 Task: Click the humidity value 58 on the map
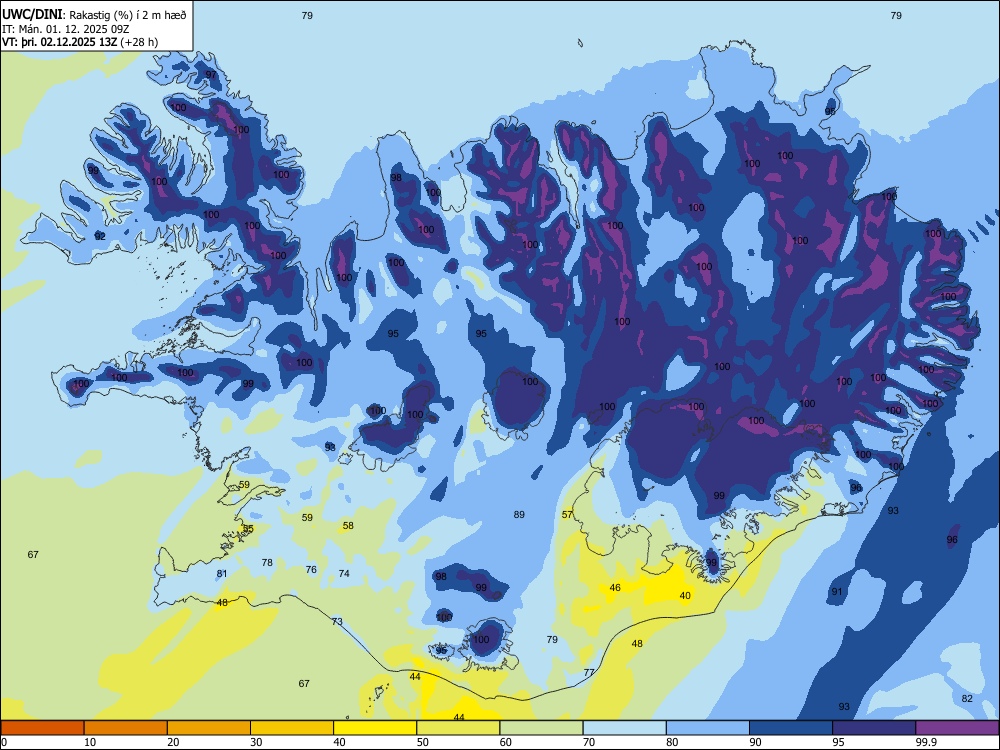(x=348, y=526)
